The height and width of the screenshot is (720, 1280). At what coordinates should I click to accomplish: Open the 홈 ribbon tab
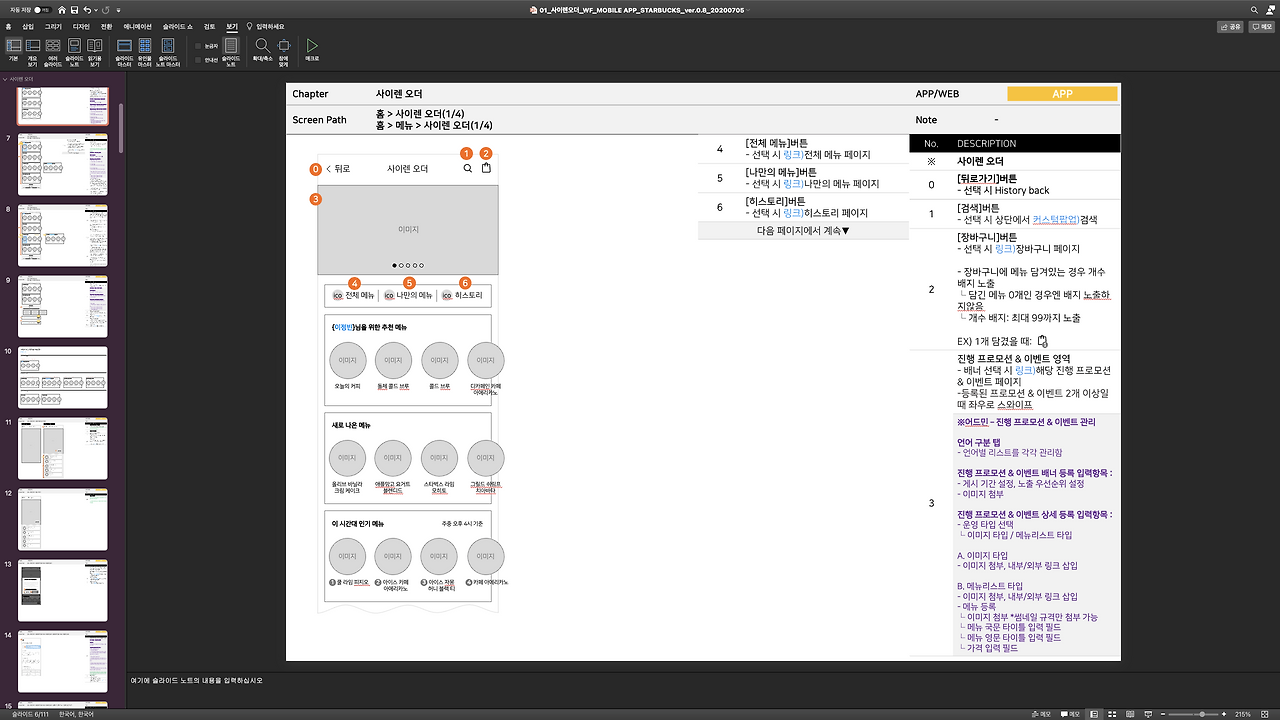tap(8, 26)
